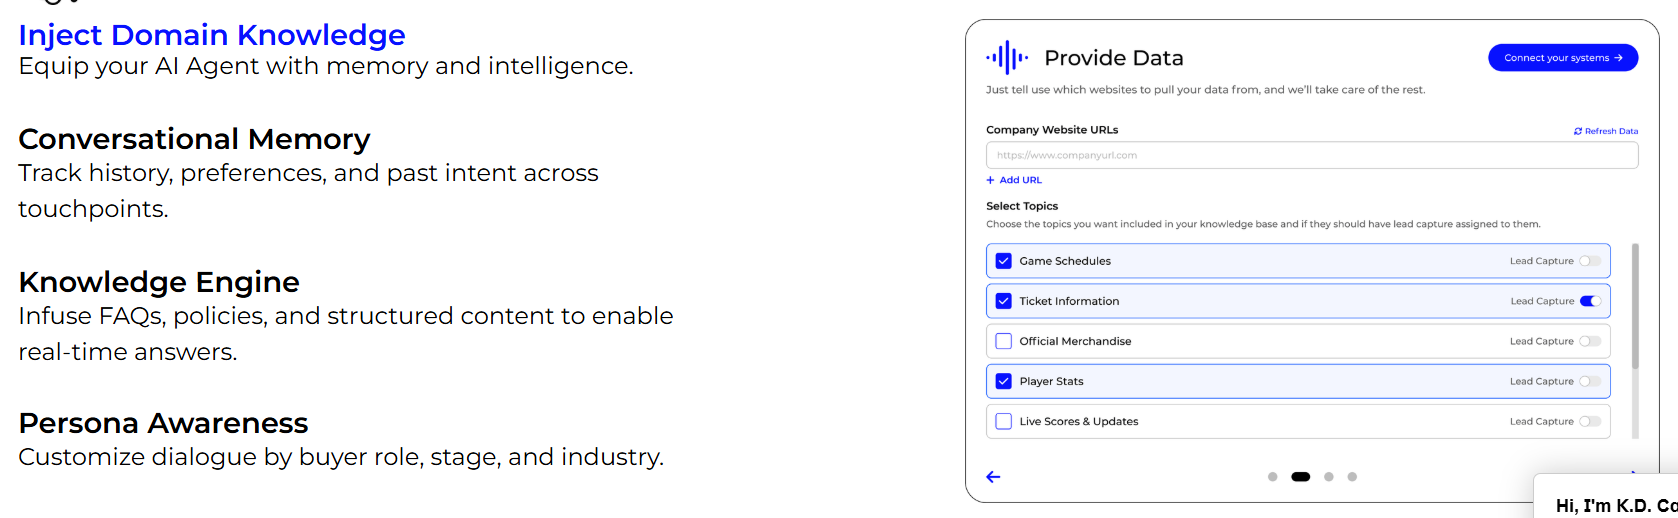The height and width of the screenshot is (518, 1678).
Task: Enable Lead Capture for Player Stats
Action: pos(1590,381)
